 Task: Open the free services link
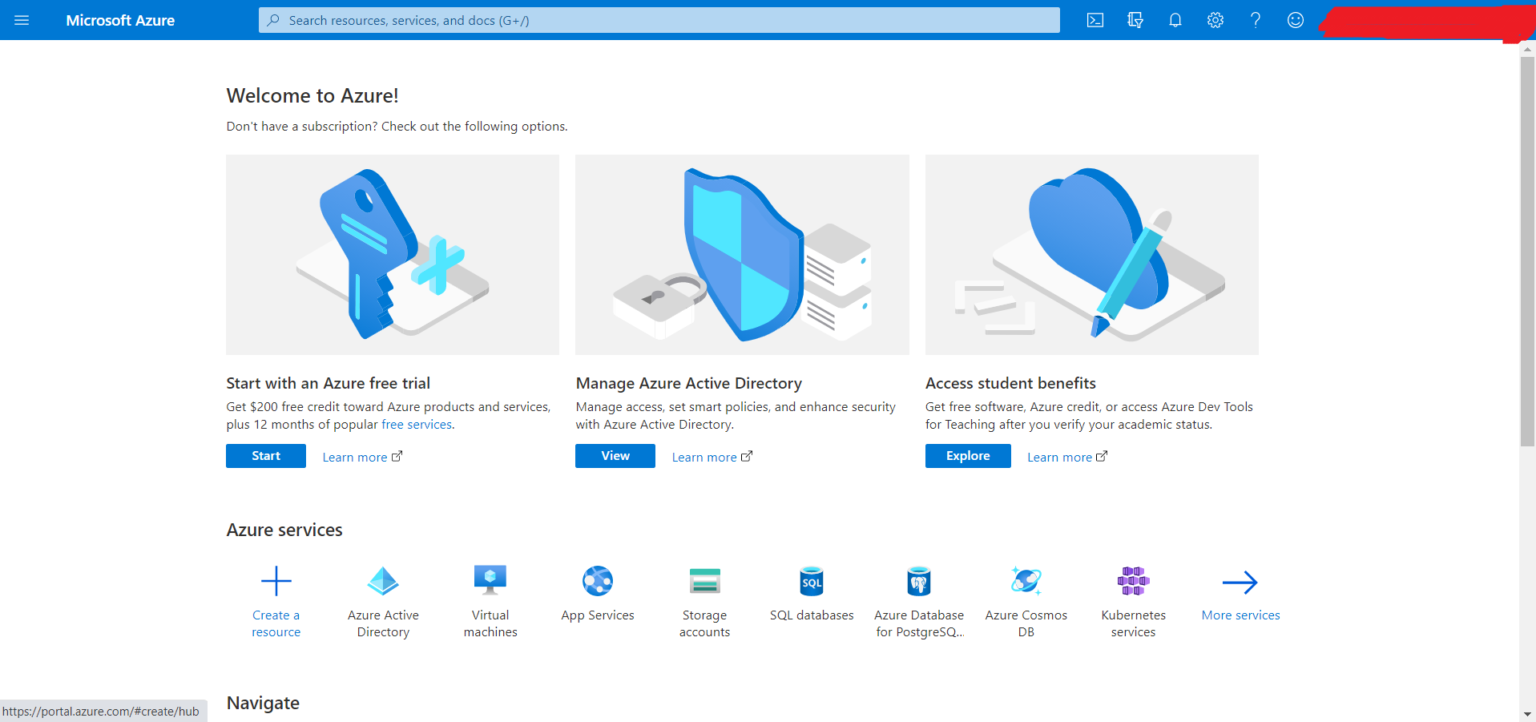[x=417, y=424]
